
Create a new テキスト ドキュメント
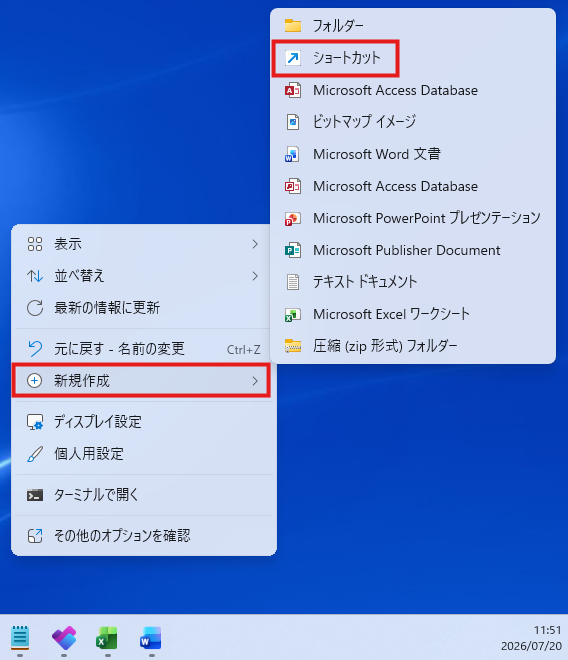(413, 282)
